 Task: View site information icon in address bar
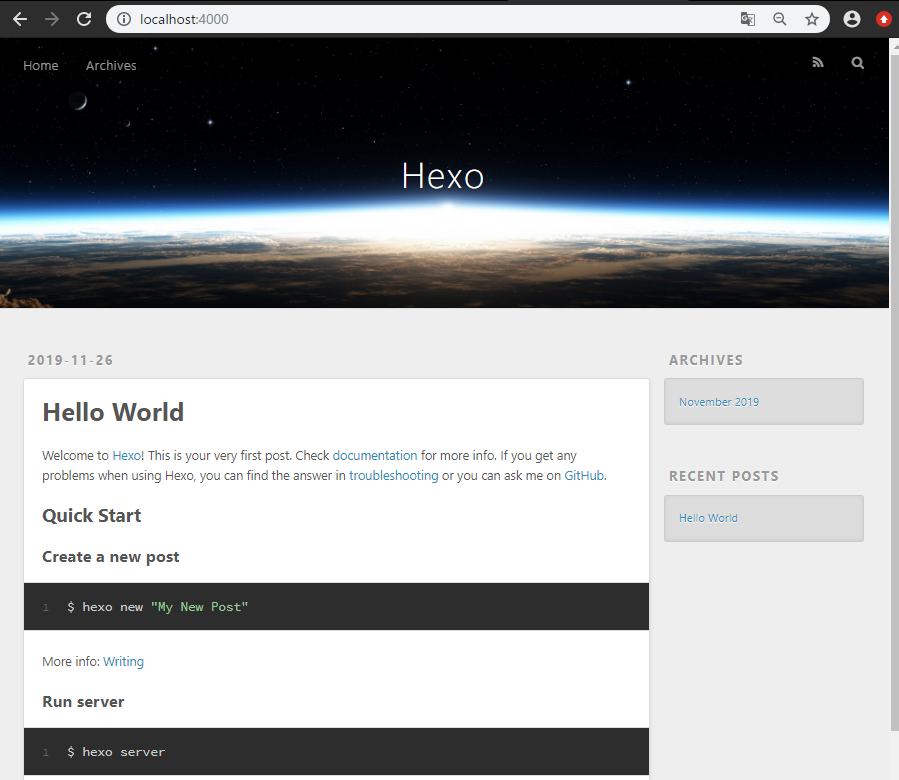(x=124, y=19)
